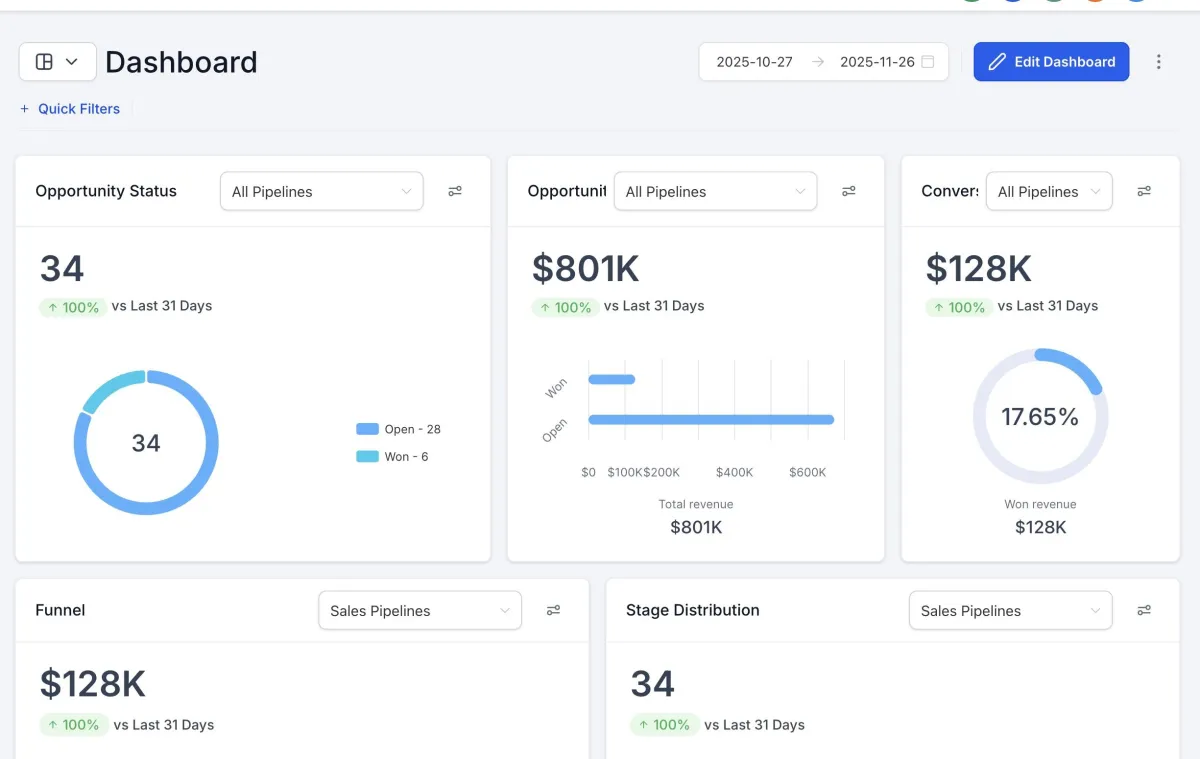This screenshot has width=1200, height=759.
Task: Click the Open - 28 legend swatch
Action: [367, 429]
